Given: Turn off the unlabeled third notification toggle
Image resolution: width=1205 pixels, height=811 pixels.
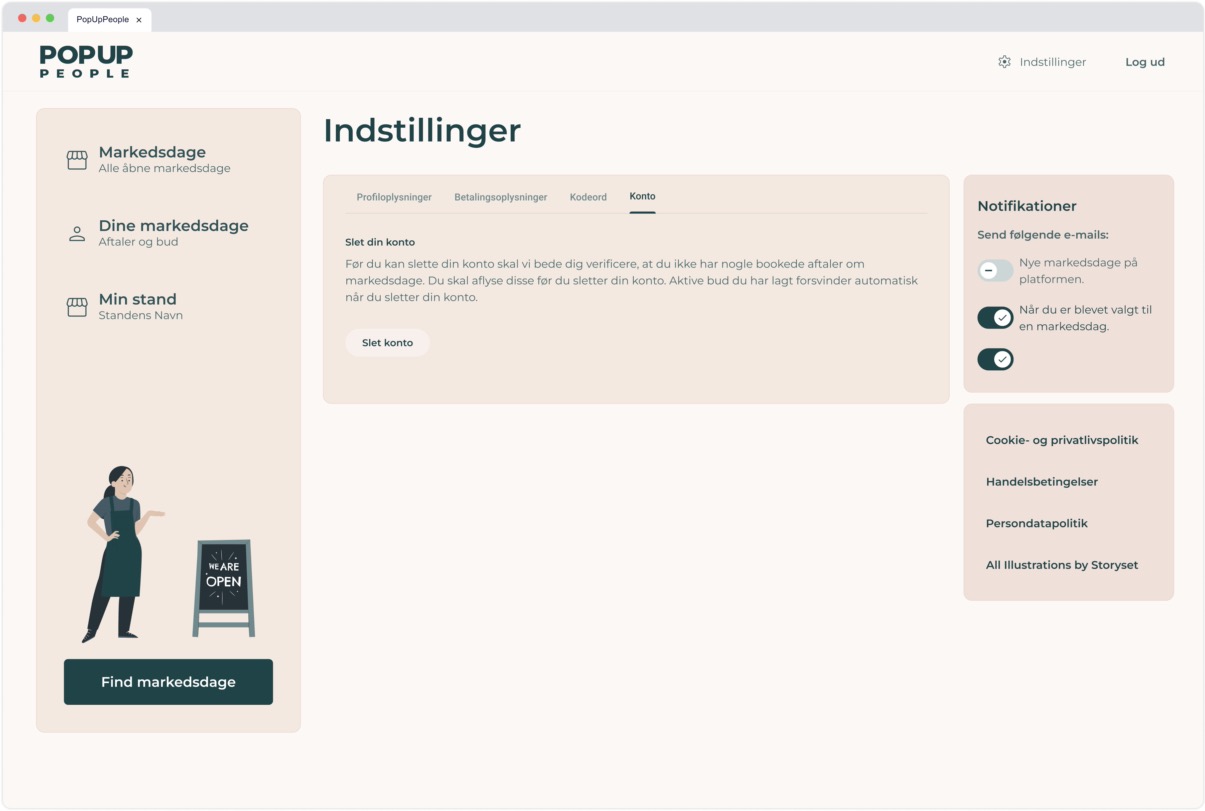Looking at the screenshot, I should tap(995, 359).
